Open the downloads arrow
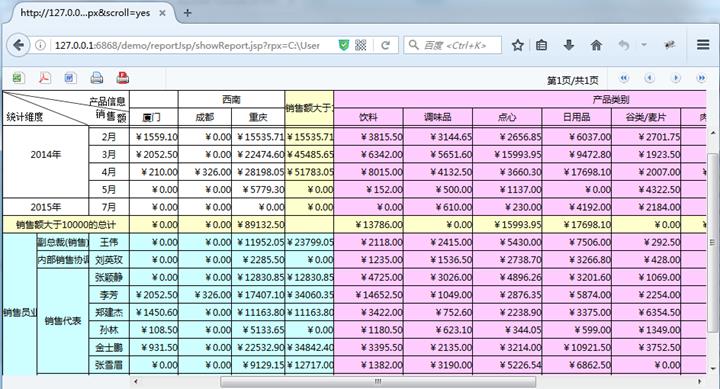The height and width of the screenshot is (389, 720). 568,45
